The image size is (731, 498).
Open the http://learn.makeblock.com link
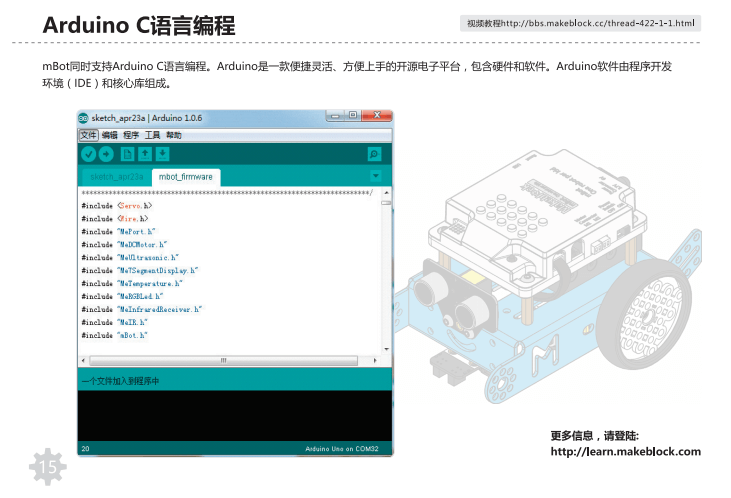coord(626,452)
